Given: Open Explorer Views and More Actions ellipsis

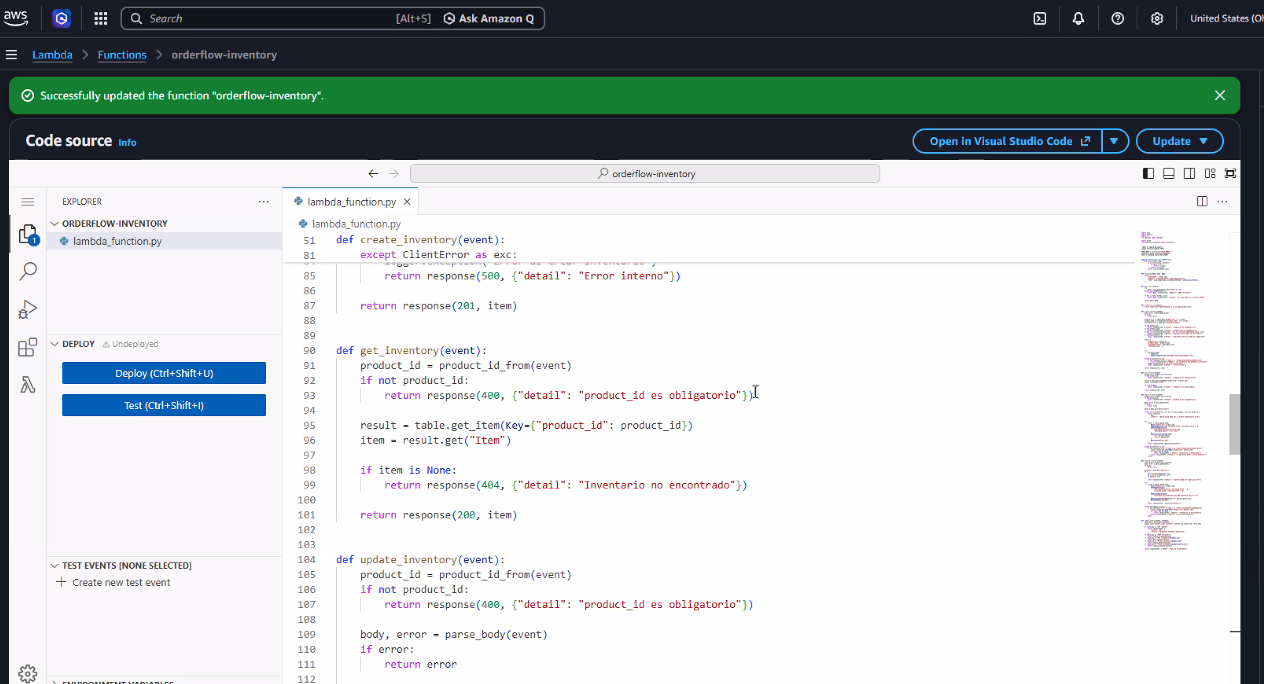Looking at the screenshot, I should click(x=264, y=201).
